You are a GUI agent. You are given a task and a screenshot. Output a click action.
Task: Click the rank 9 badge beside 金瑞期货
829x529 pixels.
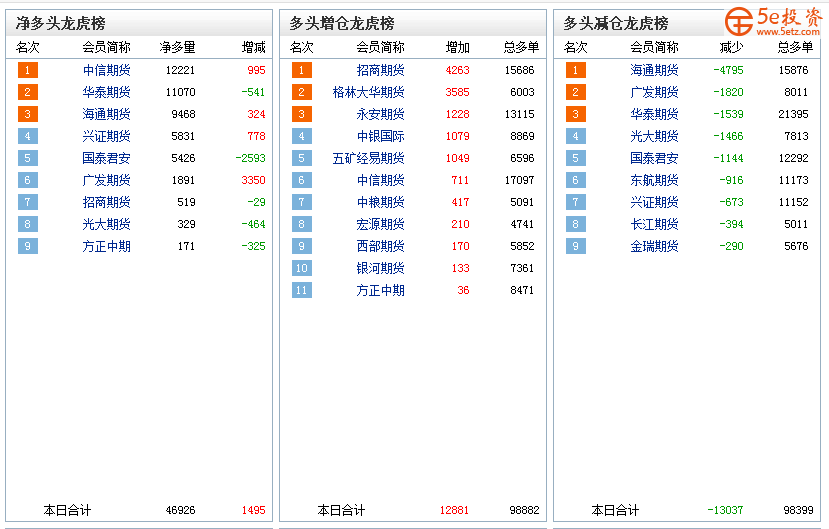[575, 246]
